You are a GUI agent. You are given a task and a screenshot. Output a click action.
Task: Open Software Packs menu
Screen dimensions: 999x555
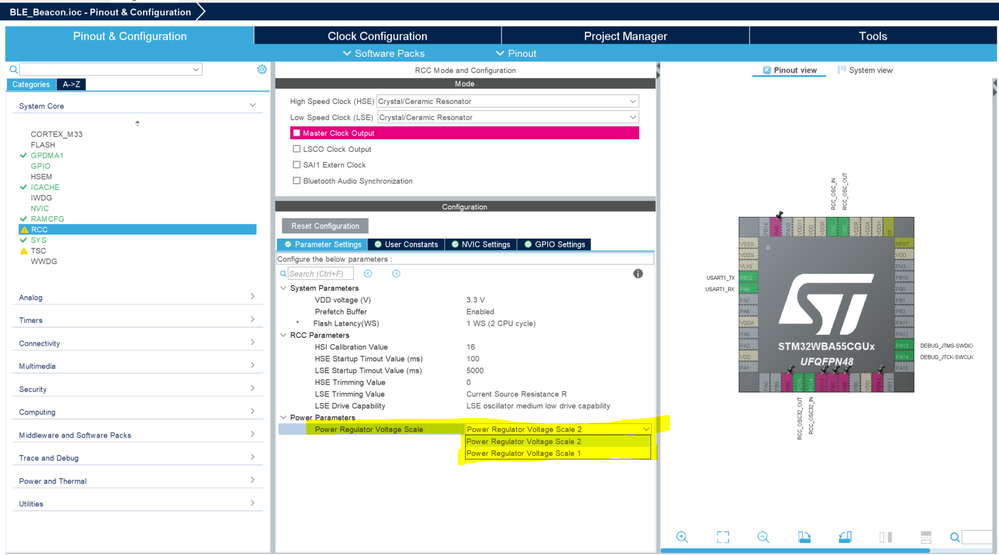[x=384, y=54]
